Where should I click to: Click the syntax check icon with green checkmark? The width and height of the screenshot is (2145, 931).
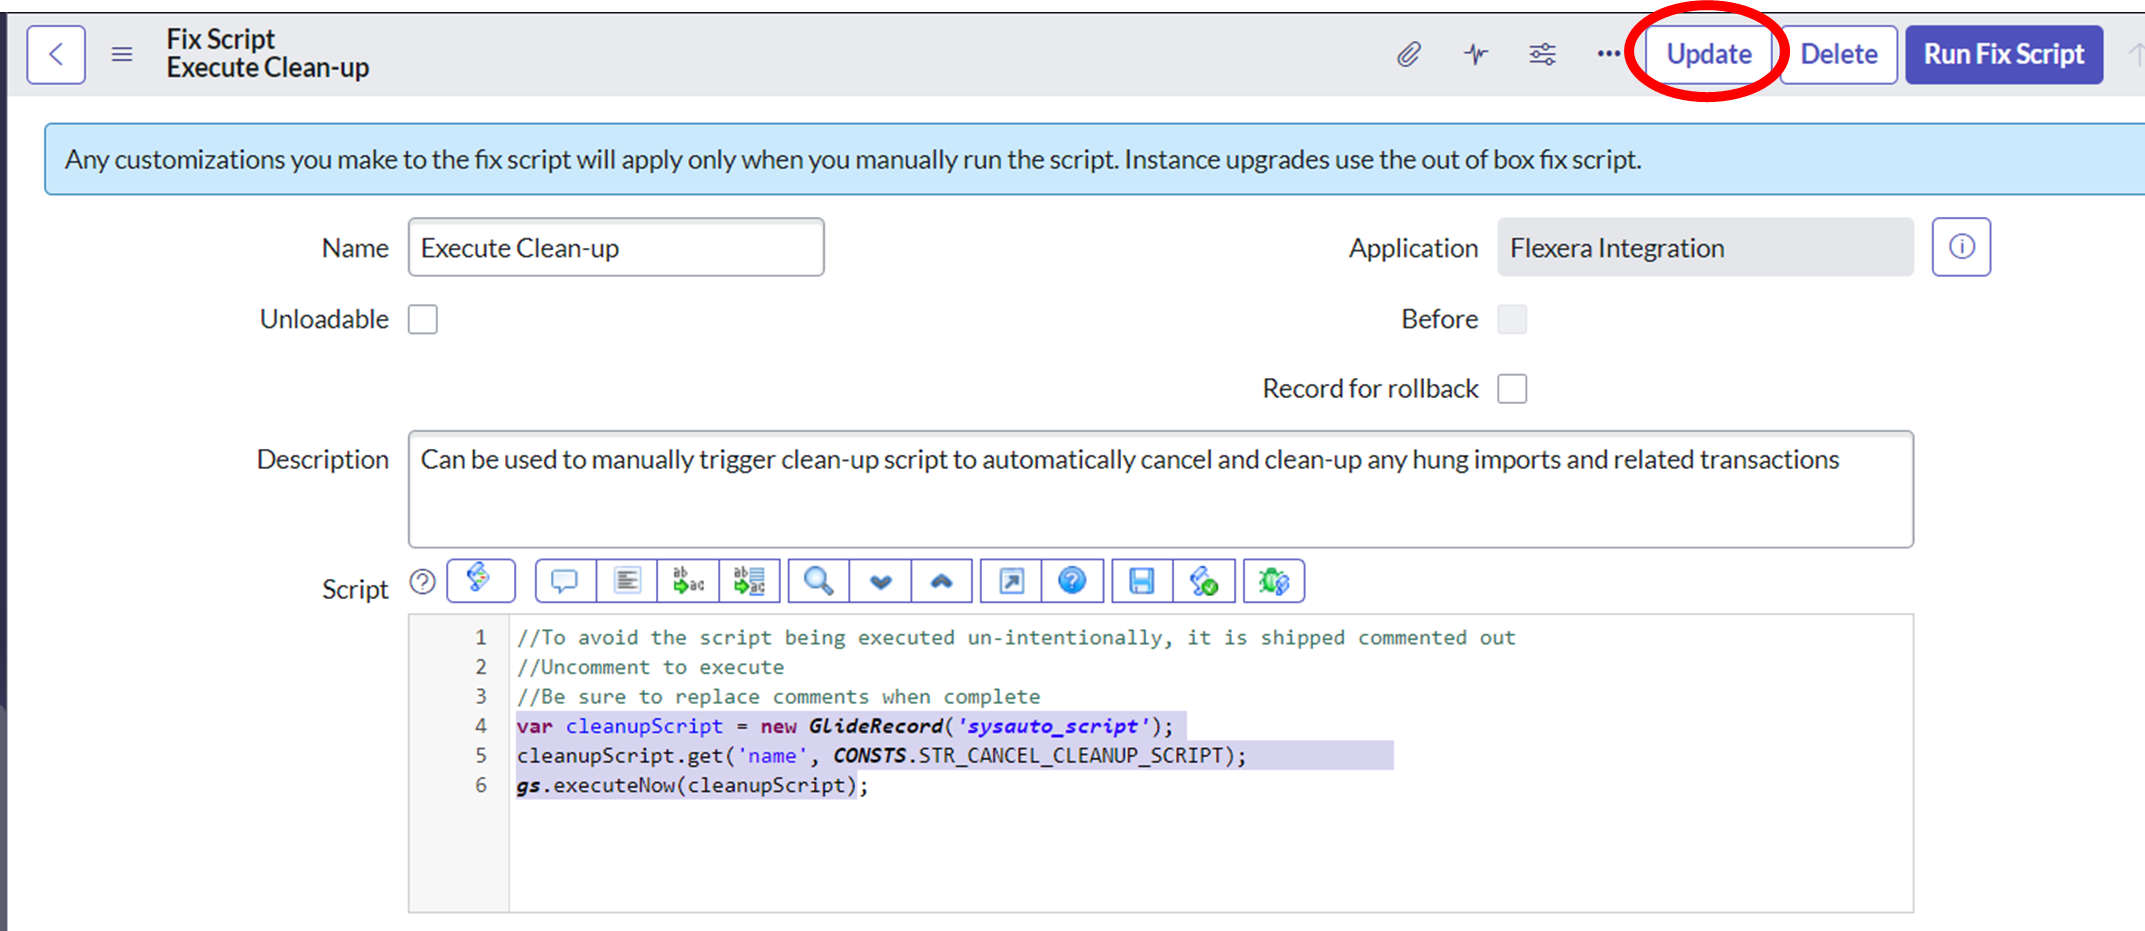[x=1204, y=581]
